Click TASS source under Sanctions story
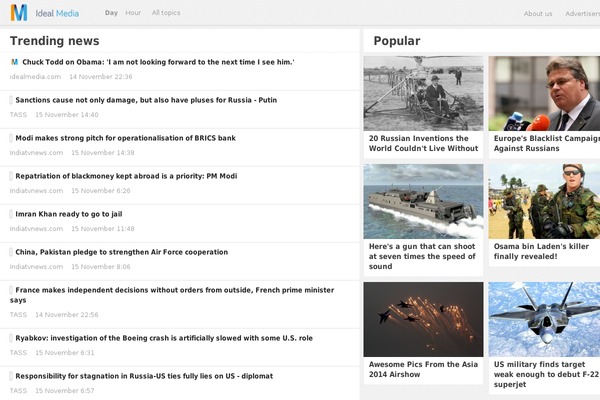The height and width of the screenshot is (400, 600). 18,114
